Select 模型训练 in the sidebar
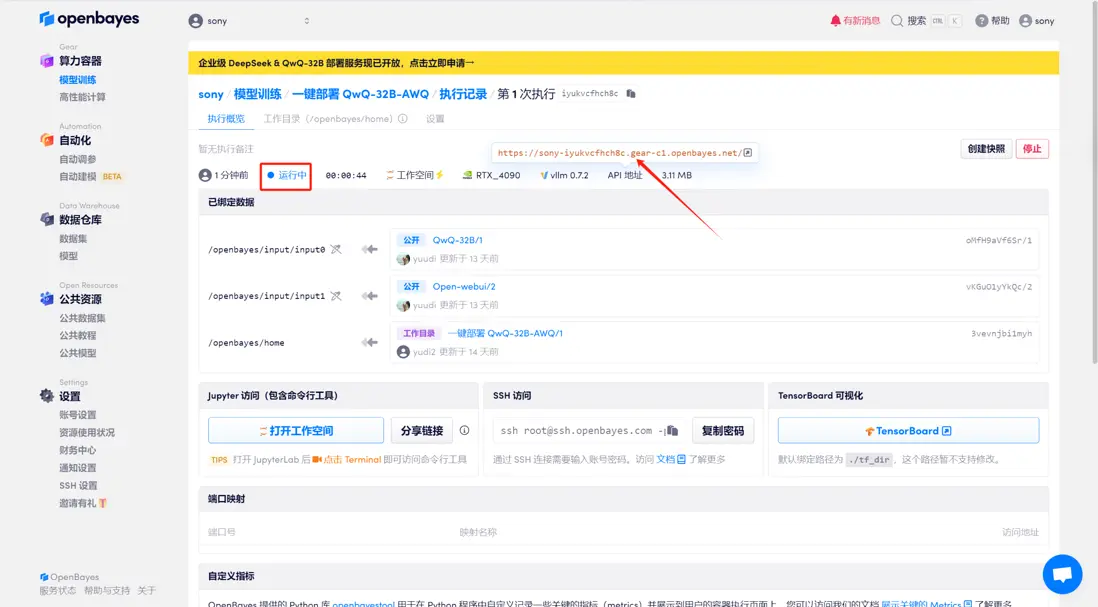Screen dimensions: 1098x607 (x=78, y=80)
